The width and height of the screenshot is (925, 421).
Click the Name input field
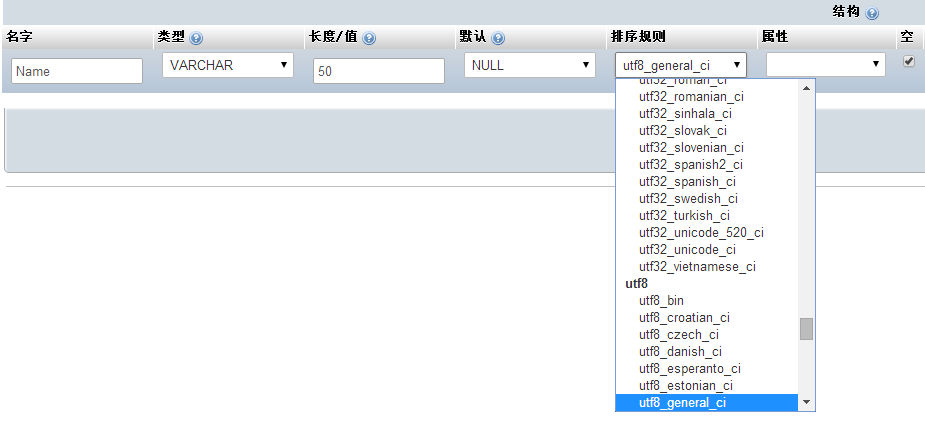pos(77,71)
